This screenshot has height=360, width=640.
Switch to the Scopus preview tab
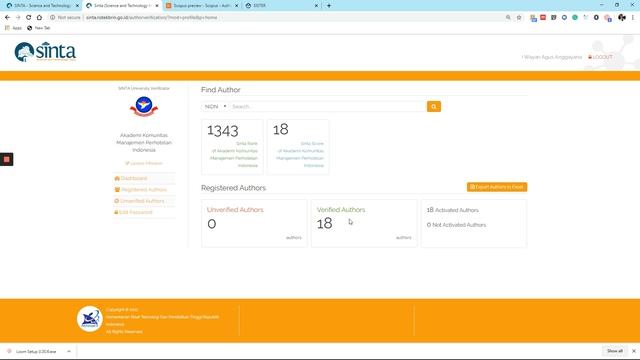pyautogui.click(x=202, y=6)
